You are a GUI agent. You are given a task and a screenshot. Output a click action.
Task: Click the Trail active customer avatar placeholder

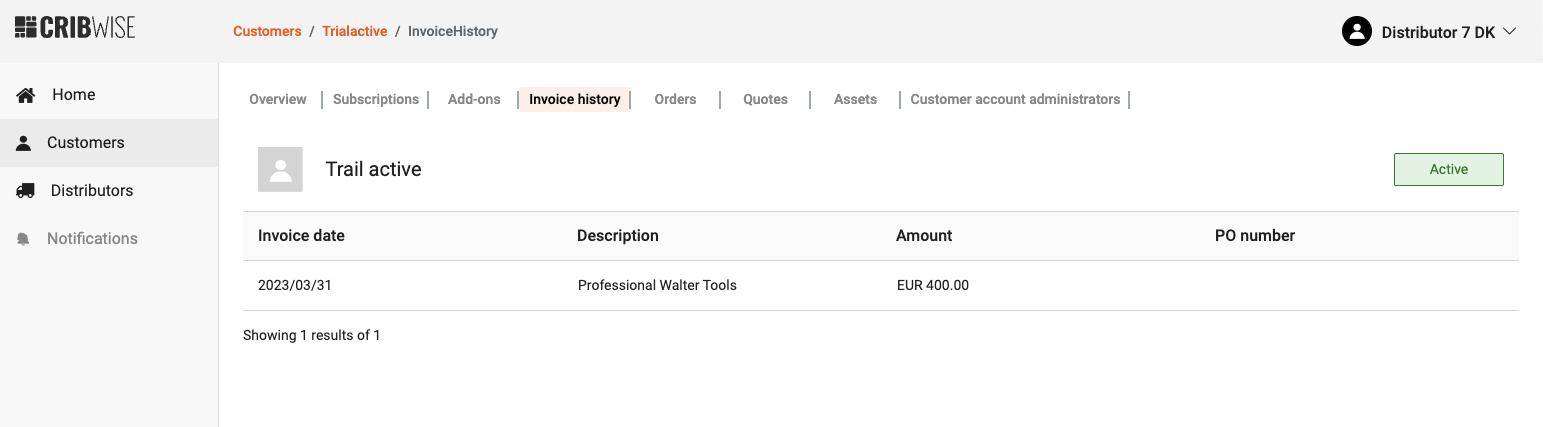280,169
